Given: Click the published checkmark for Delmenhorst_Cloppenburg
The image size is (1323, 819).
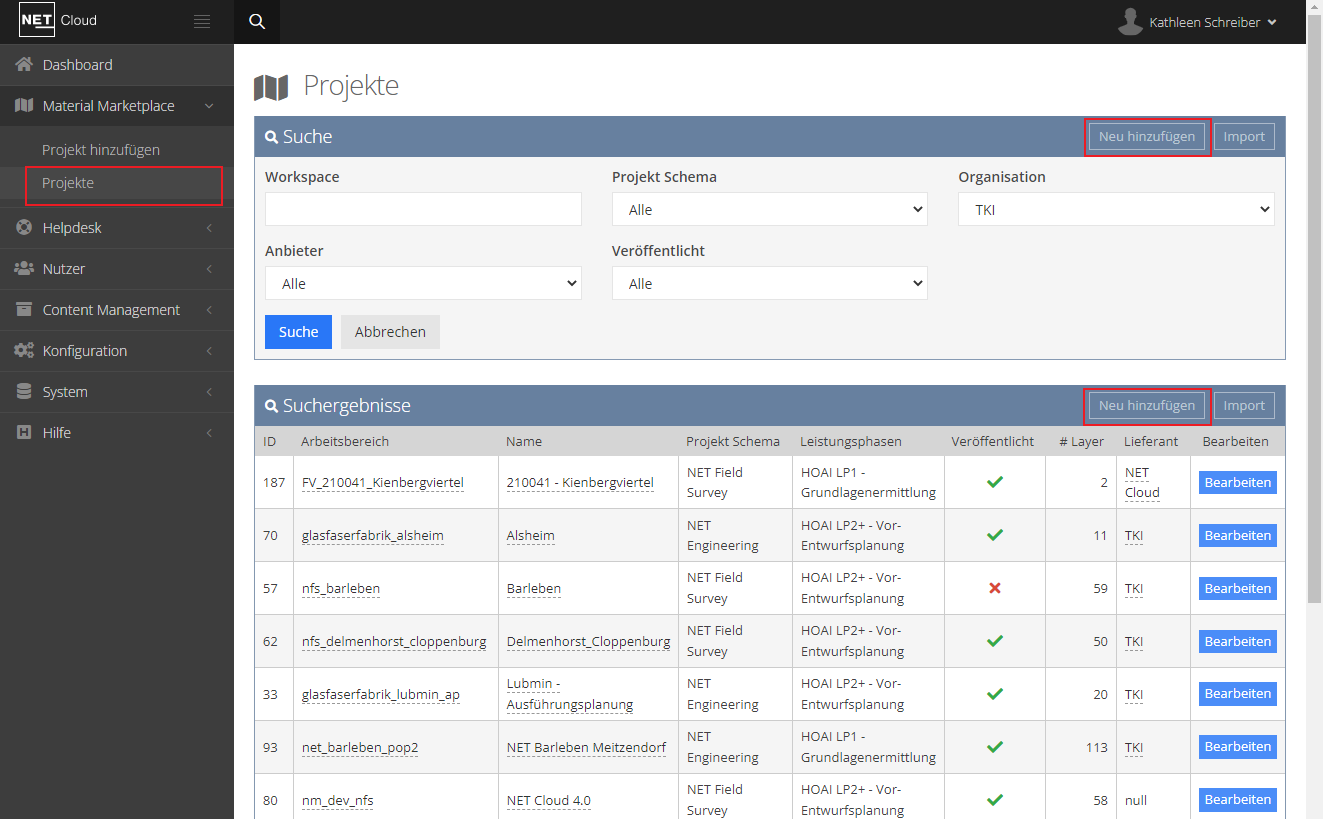Looking at the screenshot, I should click(994, 641).
